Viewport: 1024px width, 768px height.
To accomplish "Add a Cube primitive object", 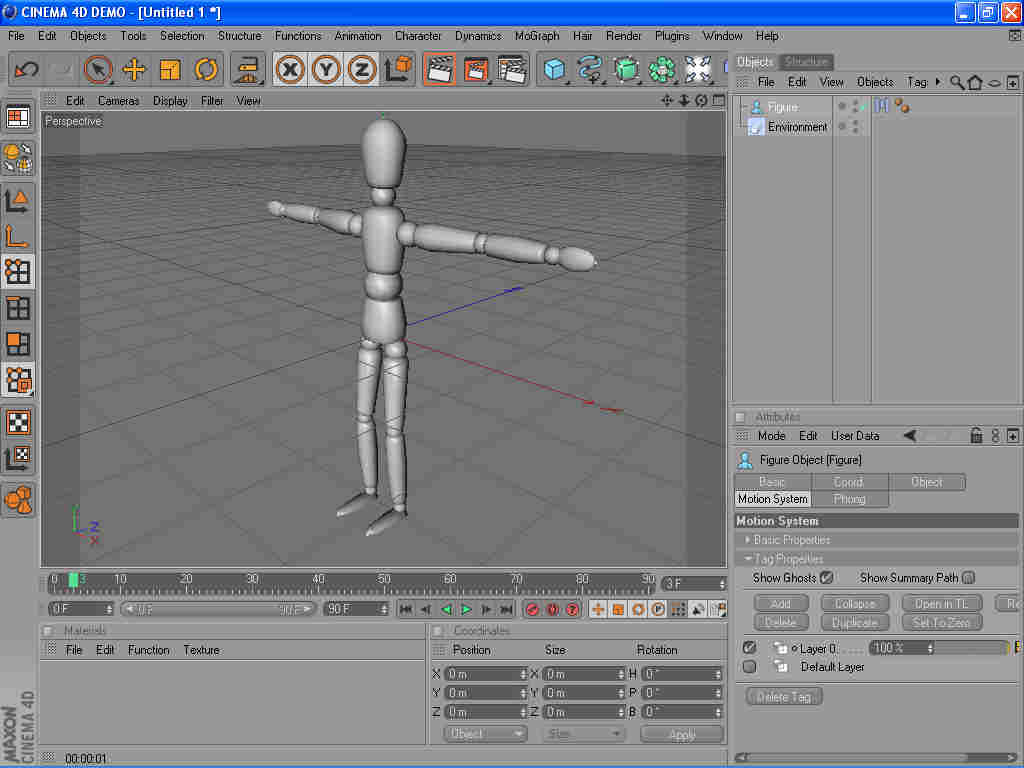I will click(x=554, y=69).
